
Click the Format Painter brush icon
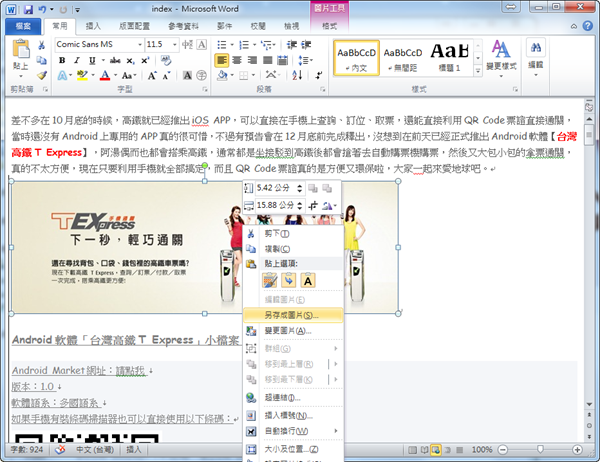pyautogui.click(x=41, y=75)
